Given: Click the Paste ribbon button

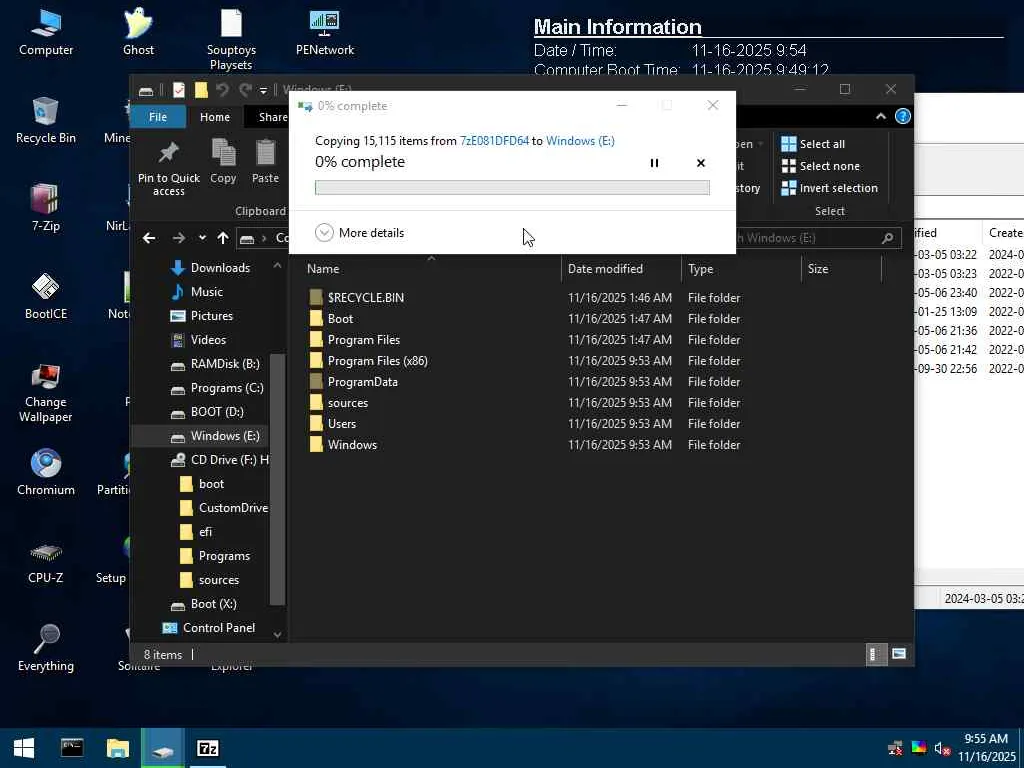Looking at the screenshot, I should coord(265,162).
